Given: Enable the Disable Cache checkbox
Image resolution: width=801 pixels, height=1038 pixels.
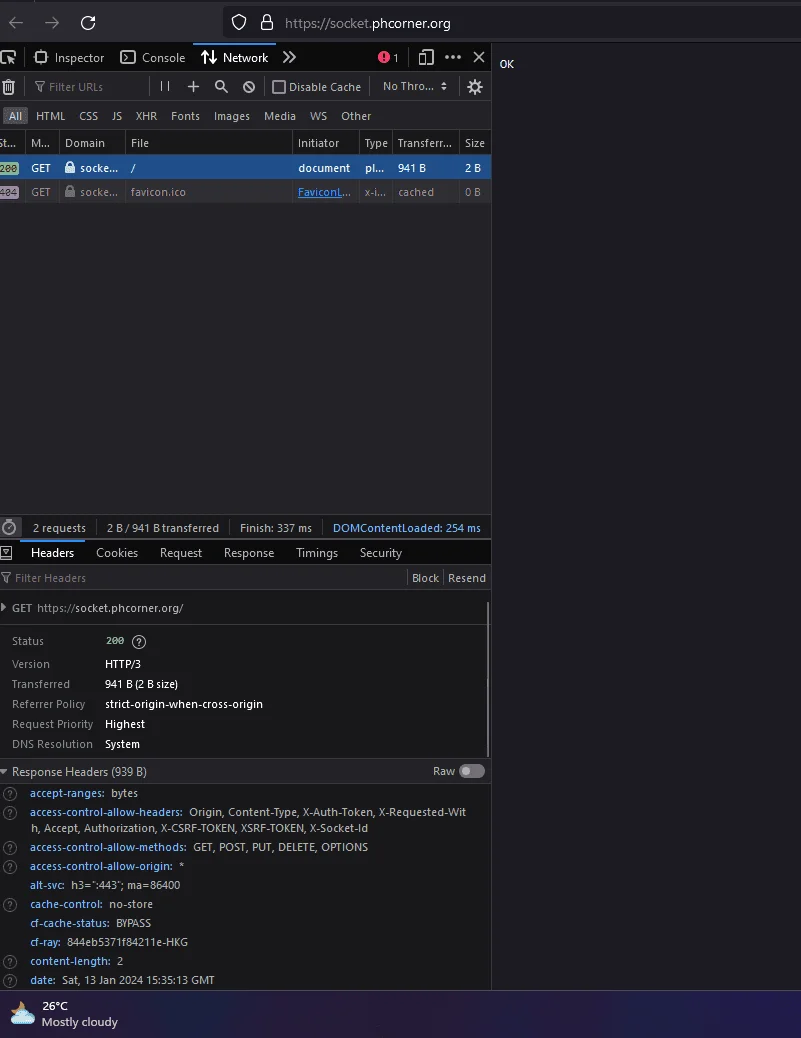Looking at the screenshot, I should click(279, 87).
